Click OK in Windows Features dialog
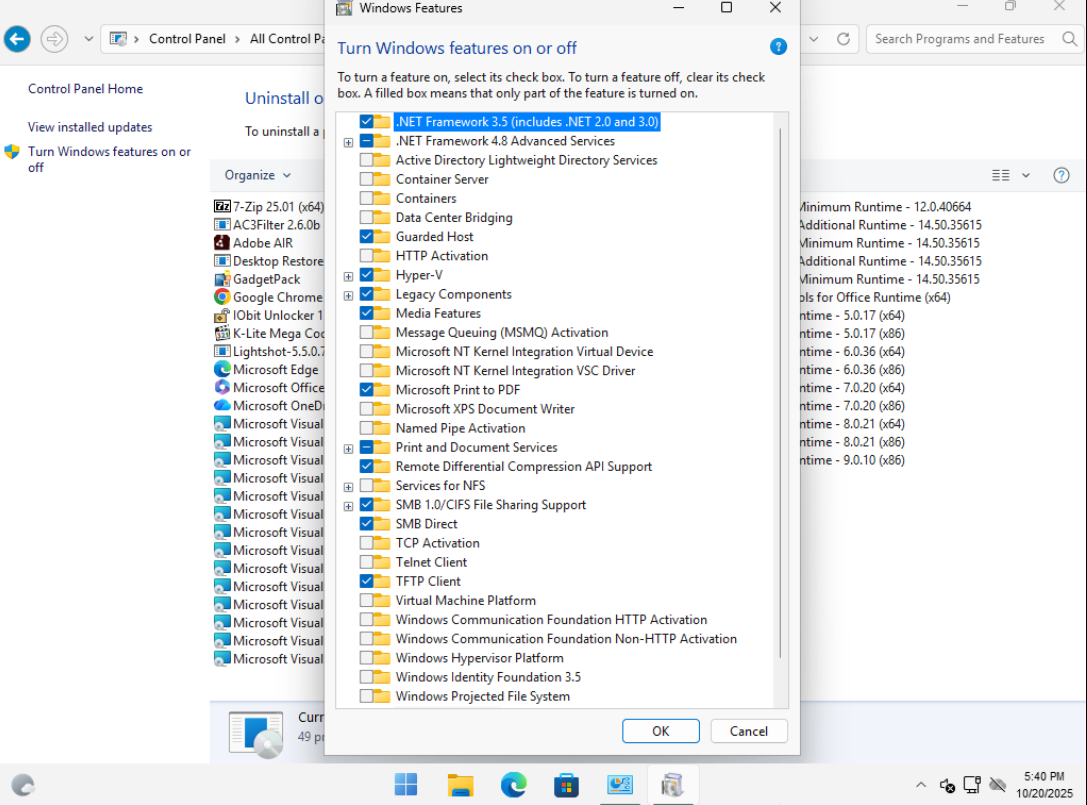The width and height of the screenshot is (1087, 805). pyautogui.click(x=661, y=731)
